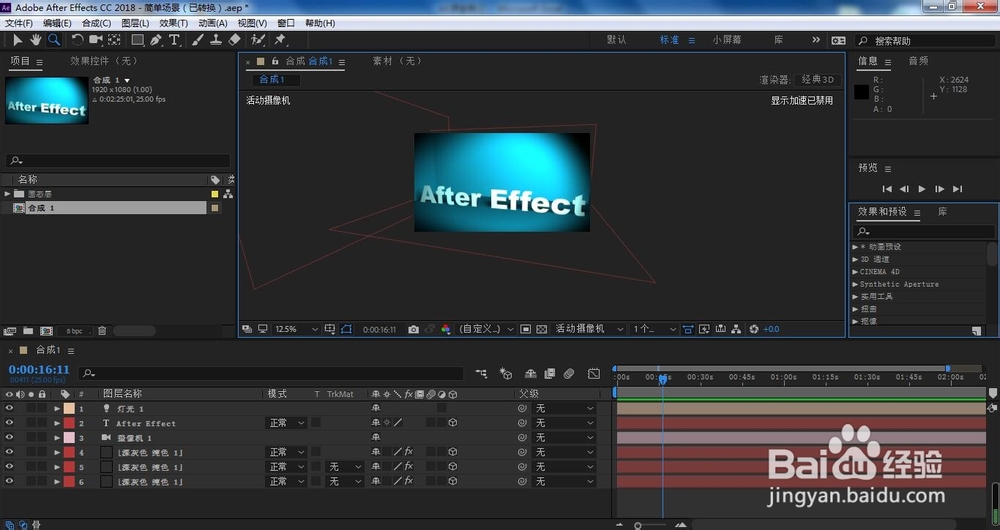Select the Pan Behind anchor point tool
This screenshot has width=1000, height=530.
pos(114,40)
